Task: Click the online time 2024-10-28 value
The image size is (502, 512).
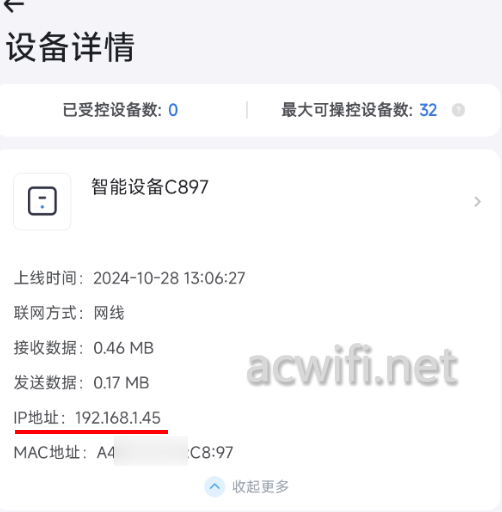Action: [169, 278]
